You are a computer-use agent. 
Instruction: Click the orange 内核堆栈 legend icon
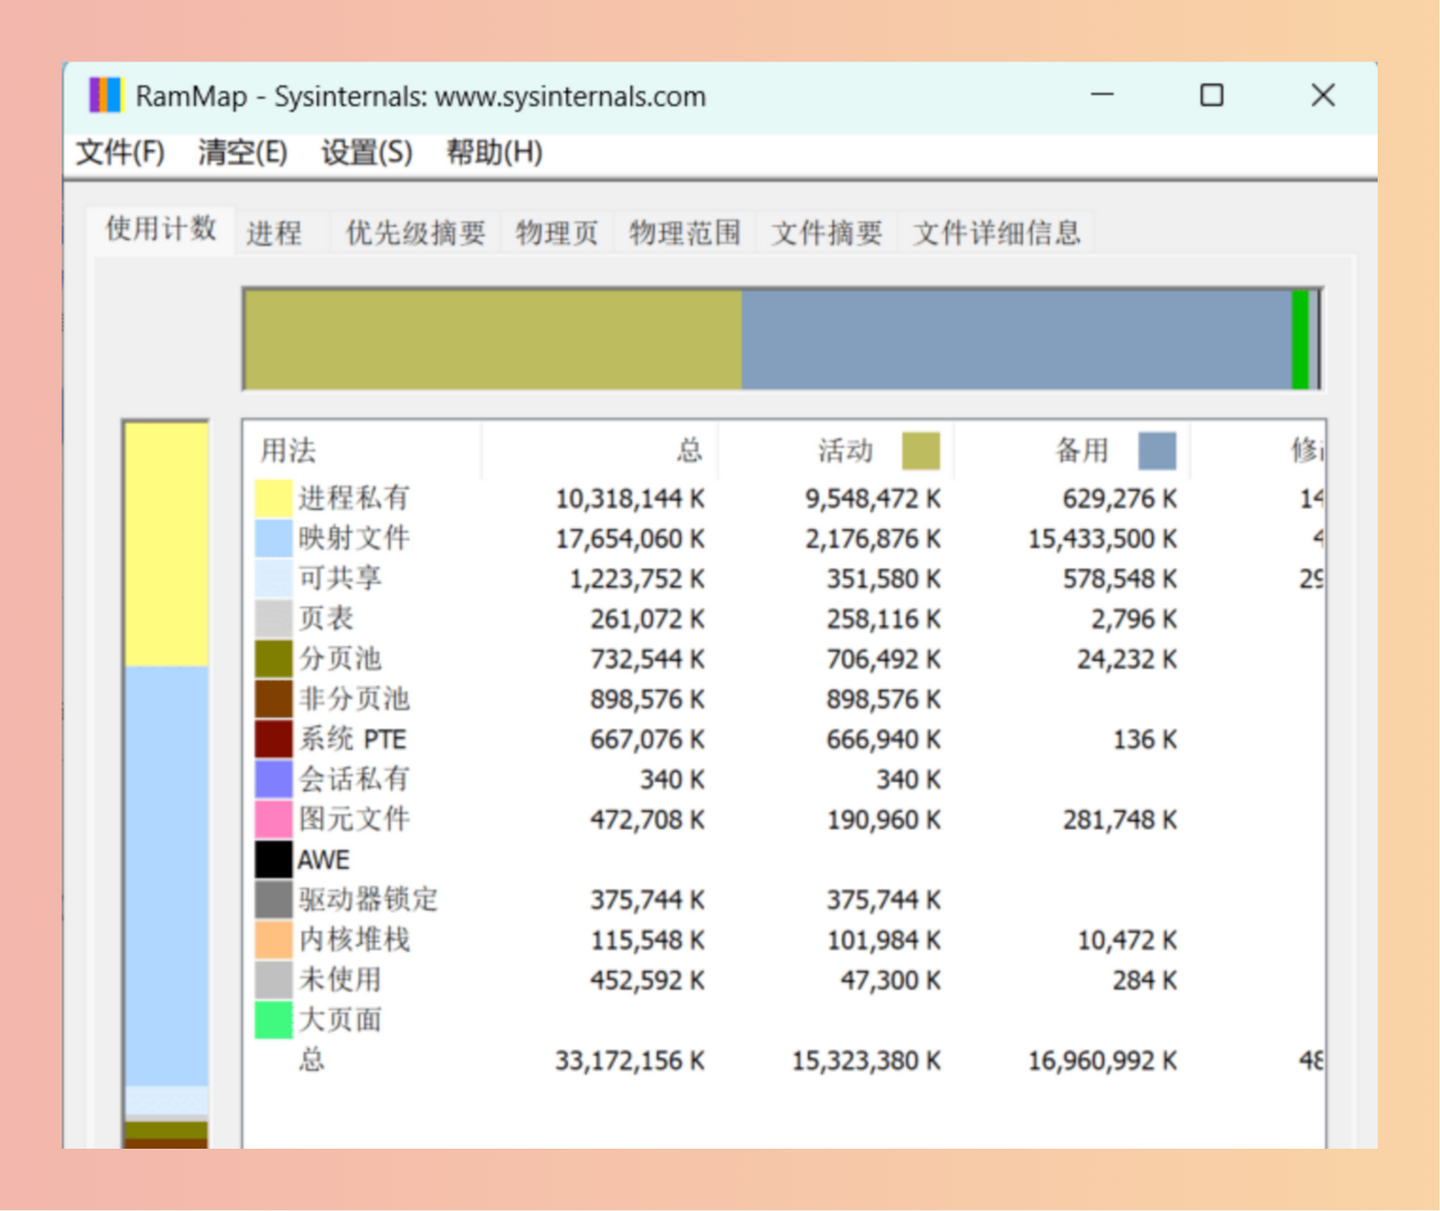pyautogui.click(x=272, y=938)
